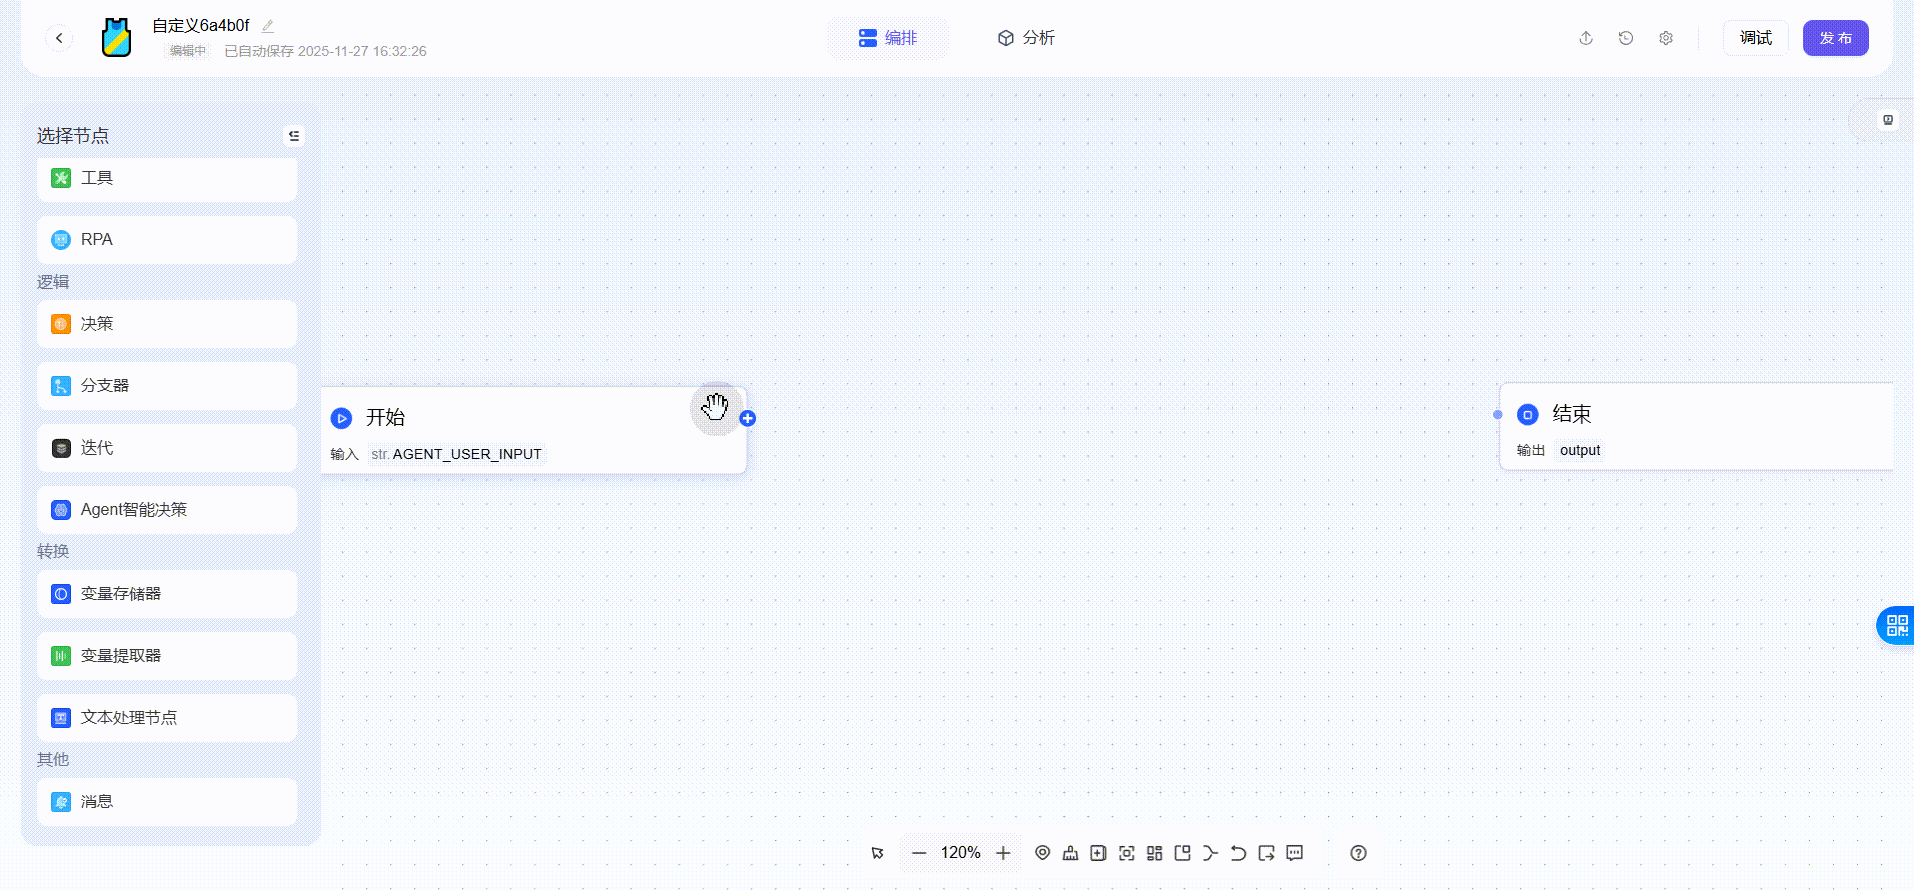The width and height of the screenshot is (1914, 890).
Task: Click the blue QR code floating button
Action: pyautogui.click(x=1896, y=626)
